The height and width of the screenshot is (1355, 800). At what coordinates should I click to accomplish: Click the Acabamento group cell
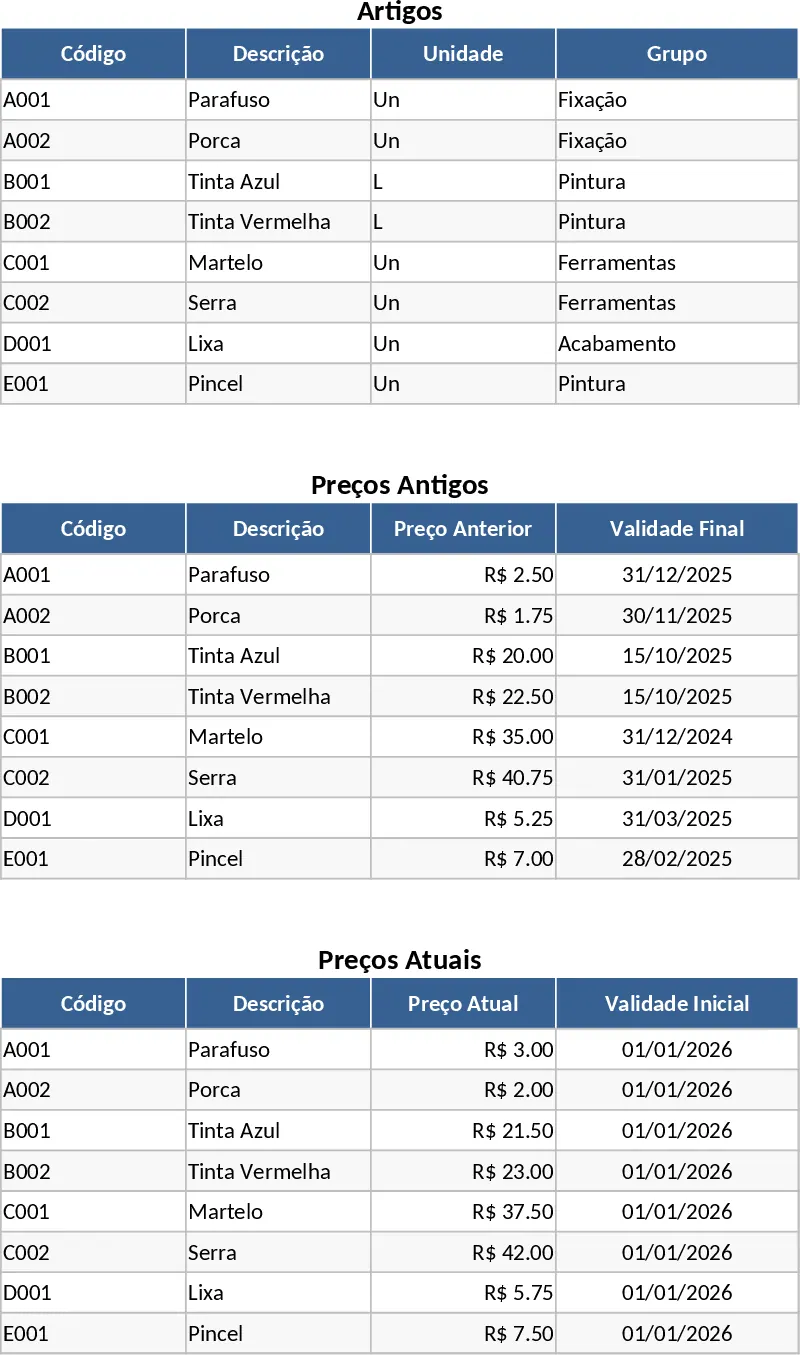617,344
